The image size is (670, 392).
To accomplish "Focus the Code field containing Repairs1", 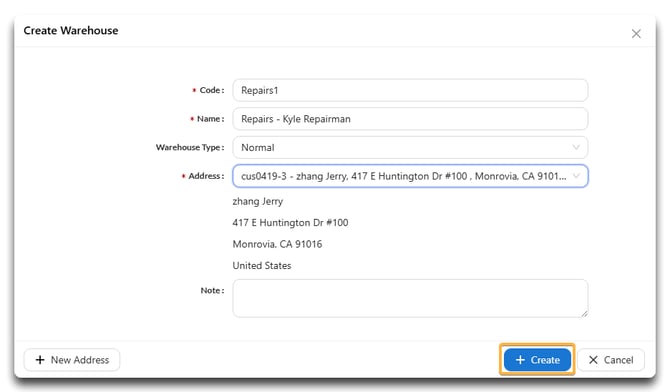I will [410, 90].
